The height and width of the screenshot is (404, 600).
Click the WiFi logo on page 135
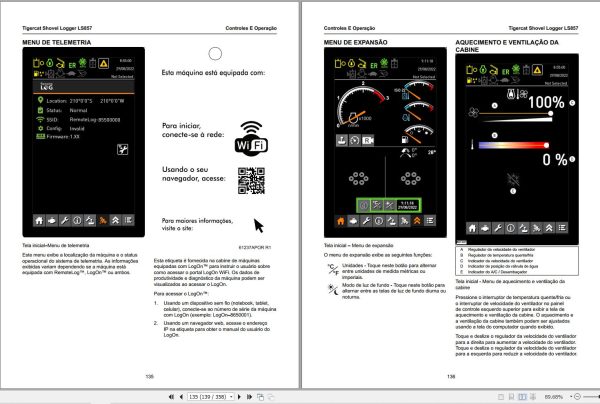coord(251,139)
